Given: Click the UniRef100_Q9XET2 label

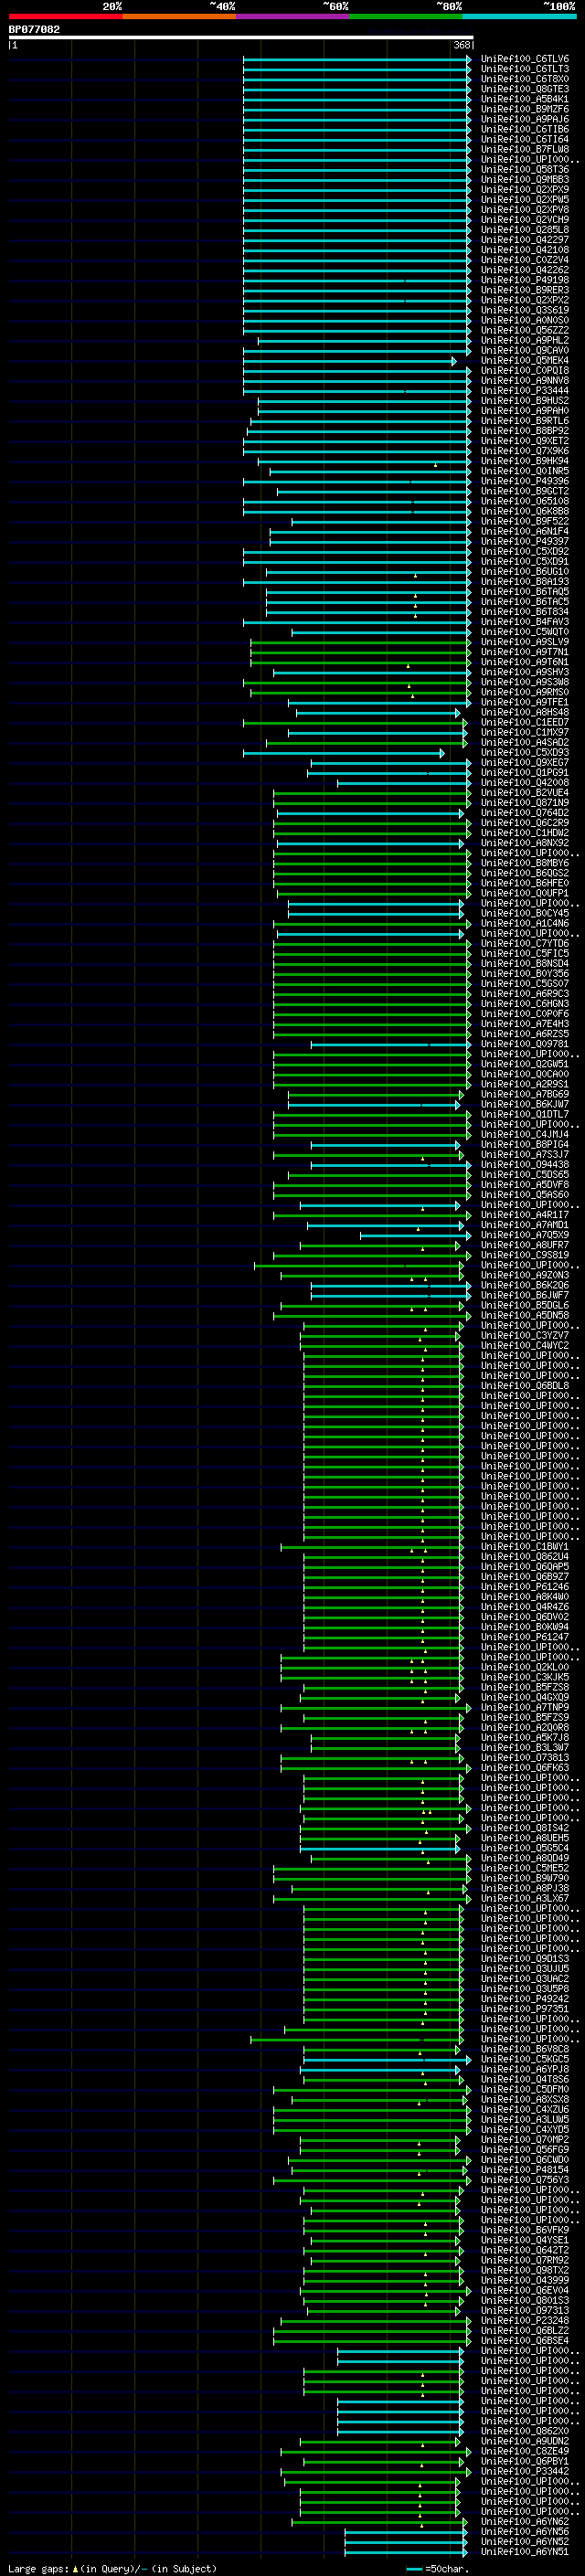Looking at the screenshot, I should pos(525,441).
